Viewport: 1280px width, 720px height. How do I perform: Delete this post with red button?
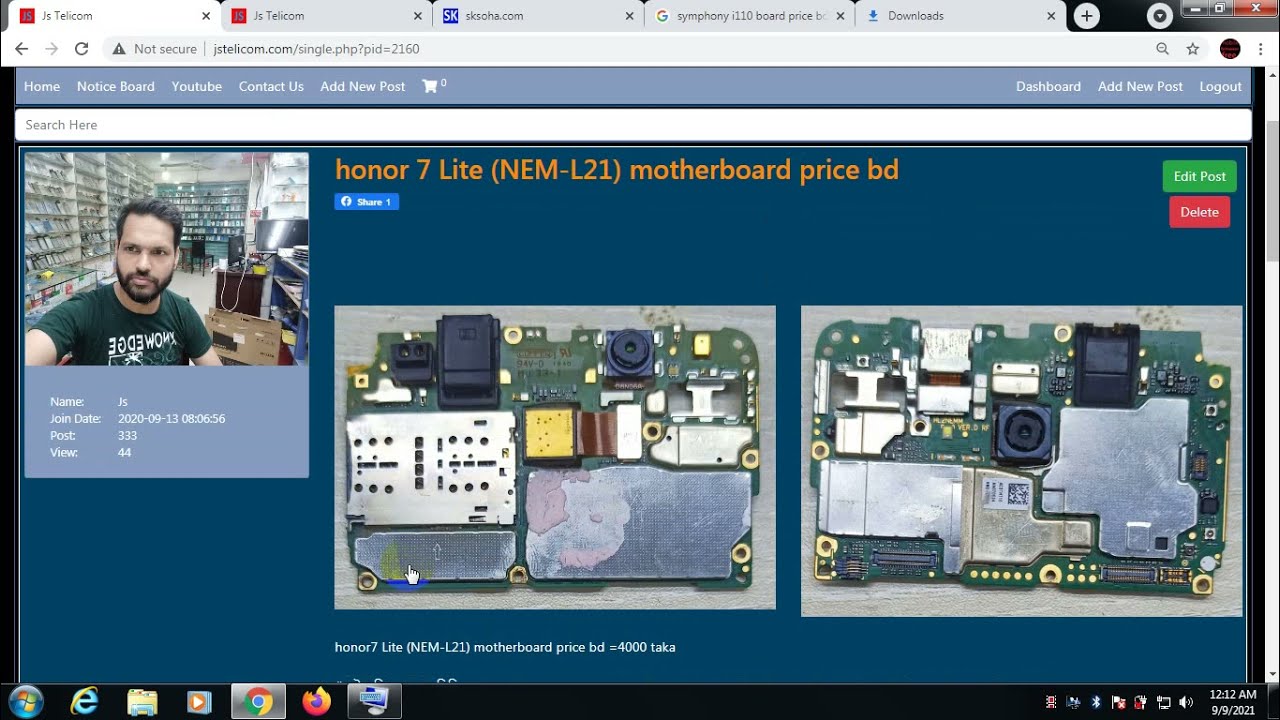[x=1199, y=212]
